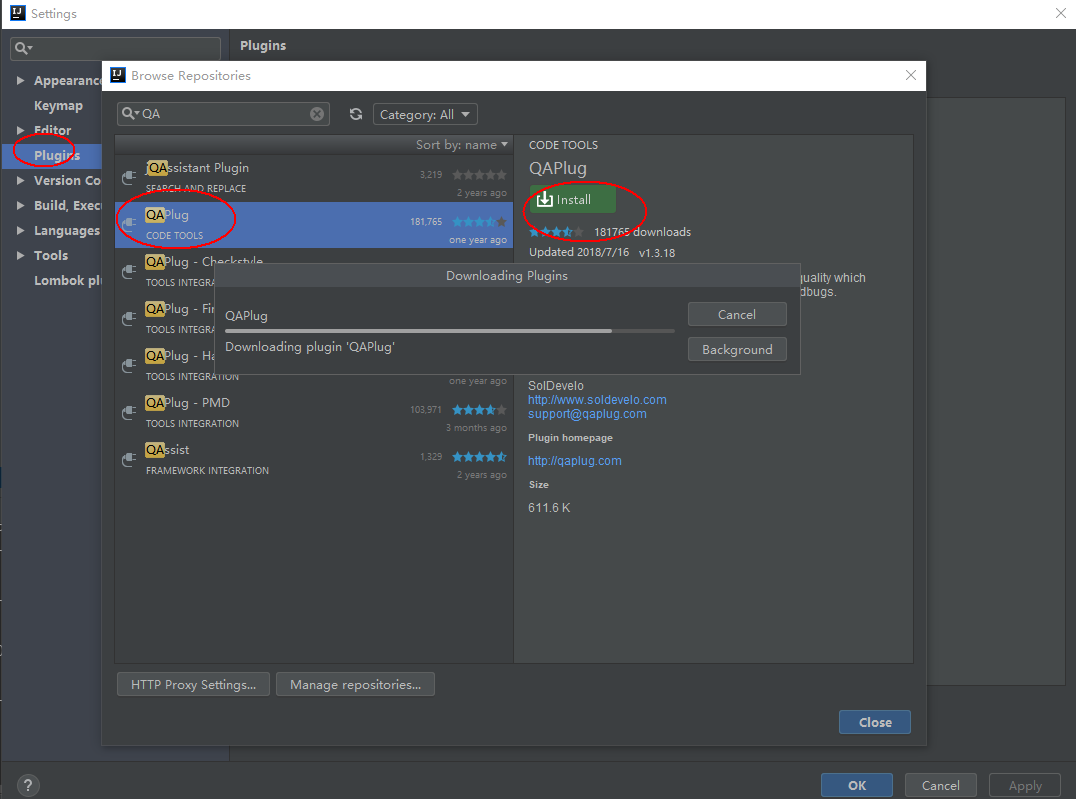Open the Category: All dropdown
1076x799 pixels.
(x=425, y=114)
